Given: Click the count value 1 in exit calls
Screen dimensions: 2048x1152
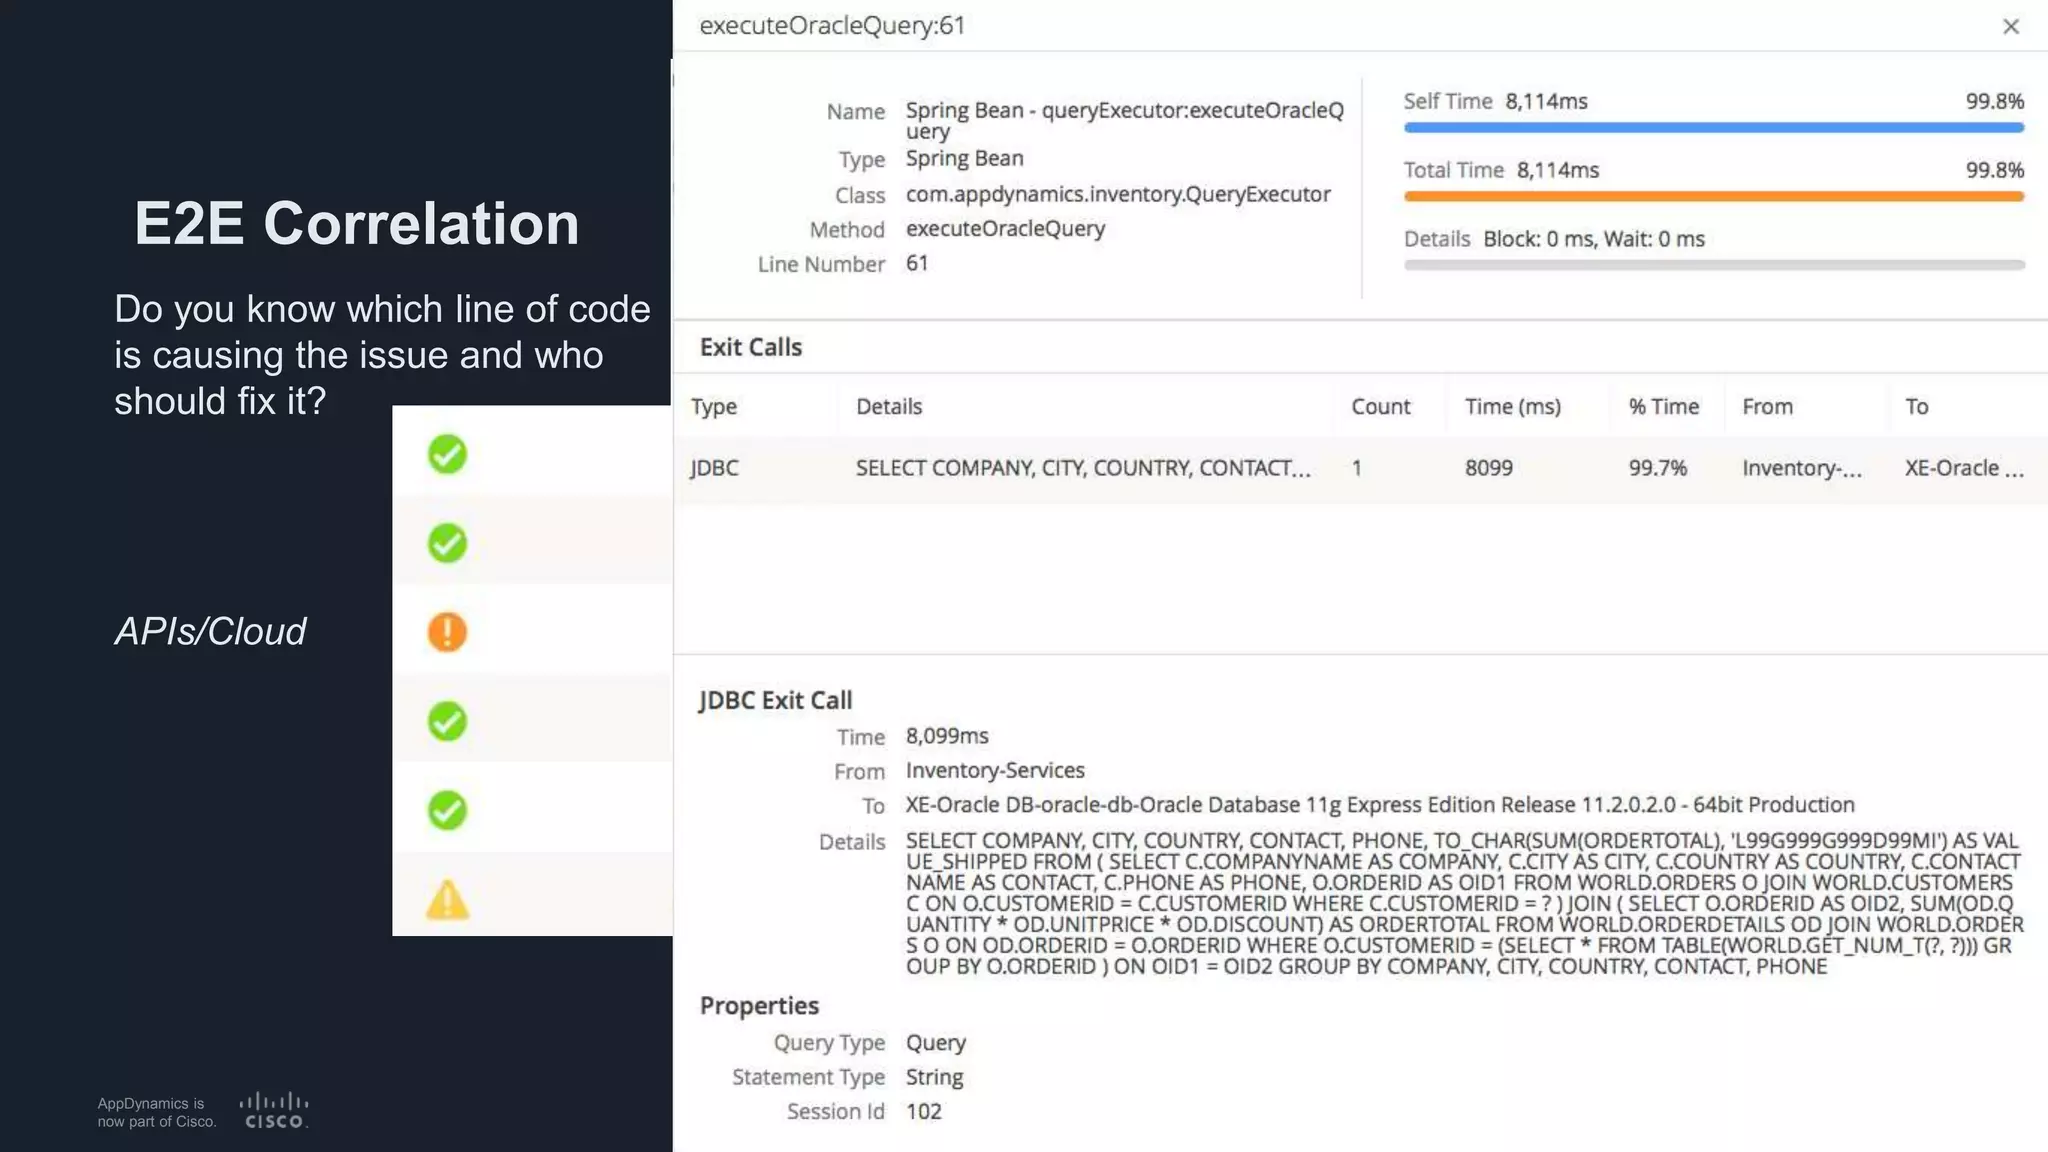Looking at the screenshot, I should point(1357,468).
